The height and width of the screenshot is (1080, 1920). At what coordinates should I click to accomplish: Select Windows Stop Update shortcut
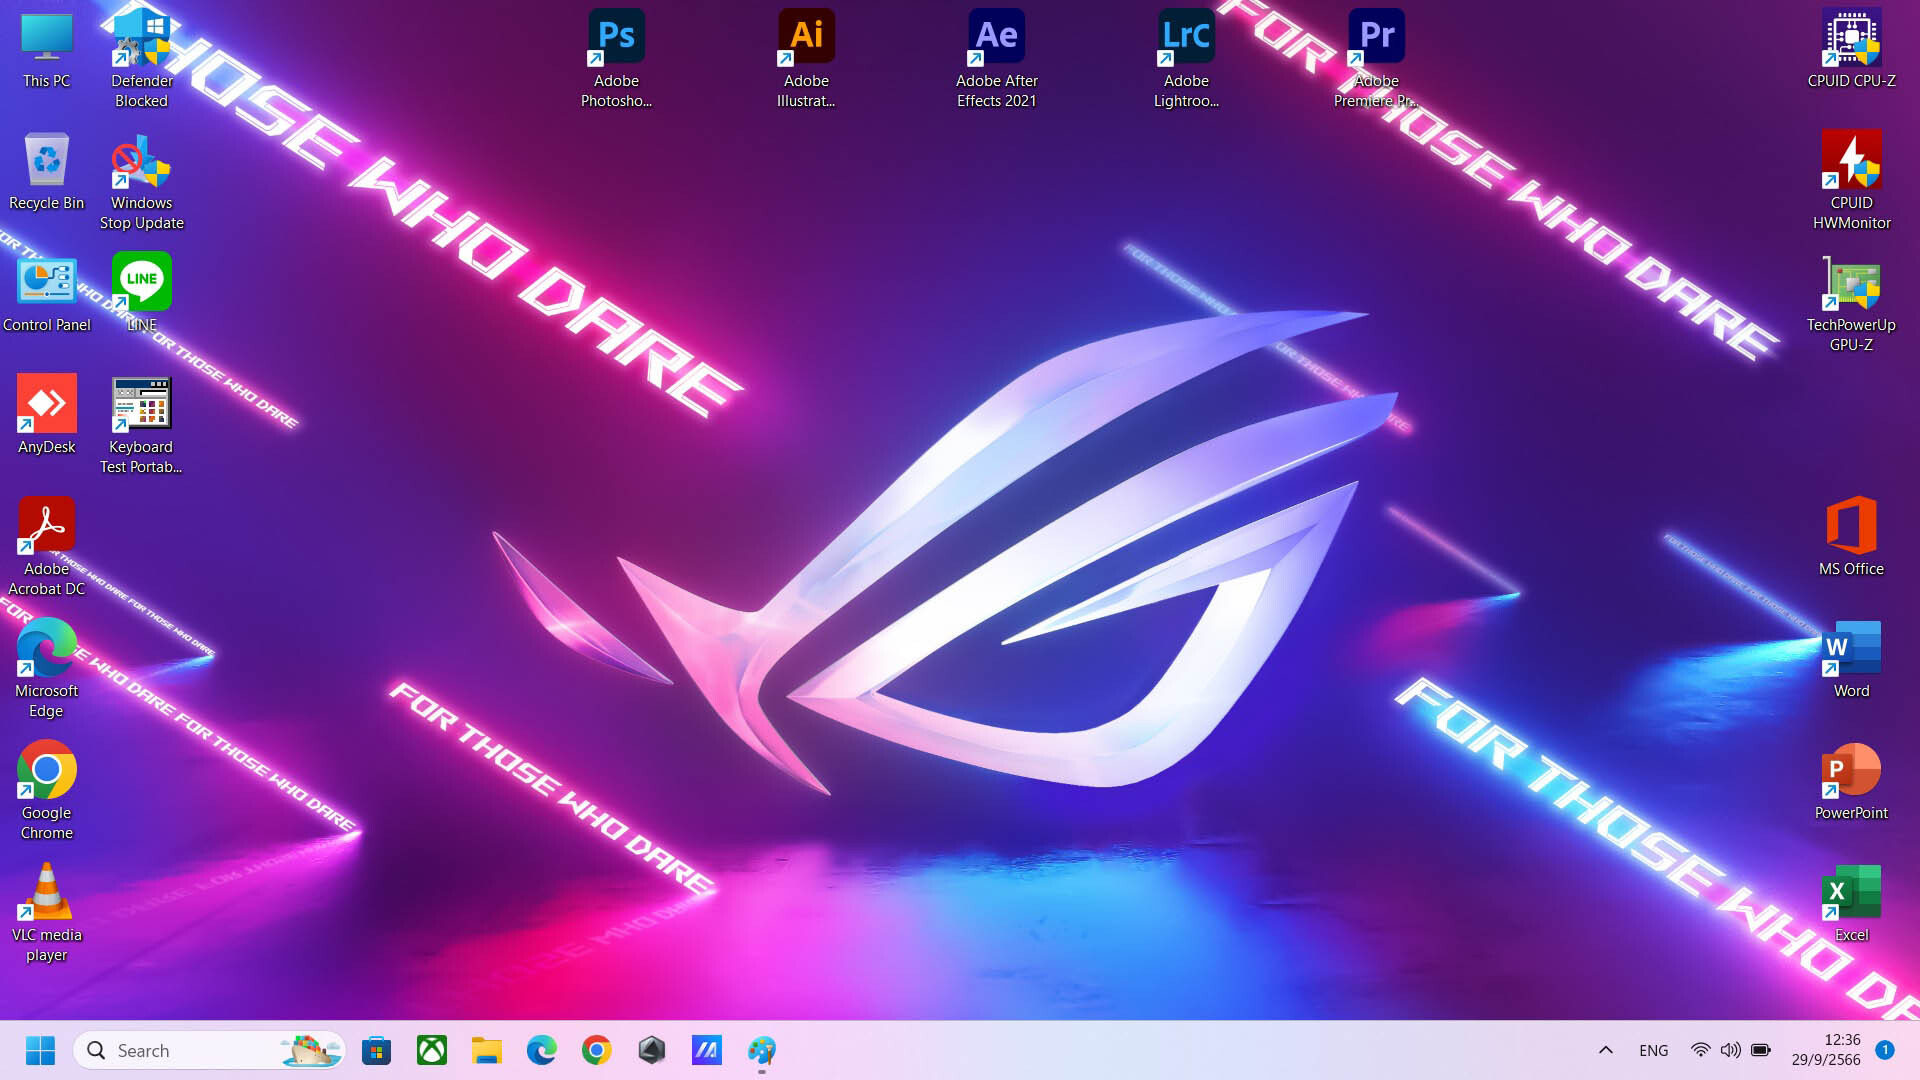point(141,181)
